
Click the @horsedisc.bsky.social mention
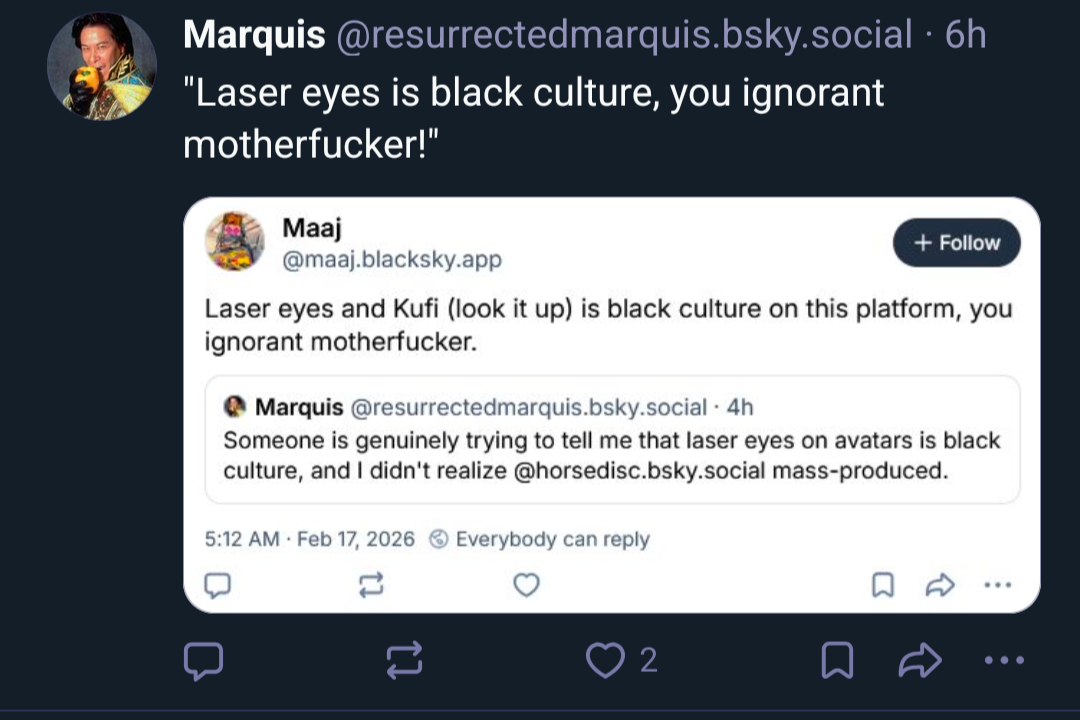[x=639, y=470]
